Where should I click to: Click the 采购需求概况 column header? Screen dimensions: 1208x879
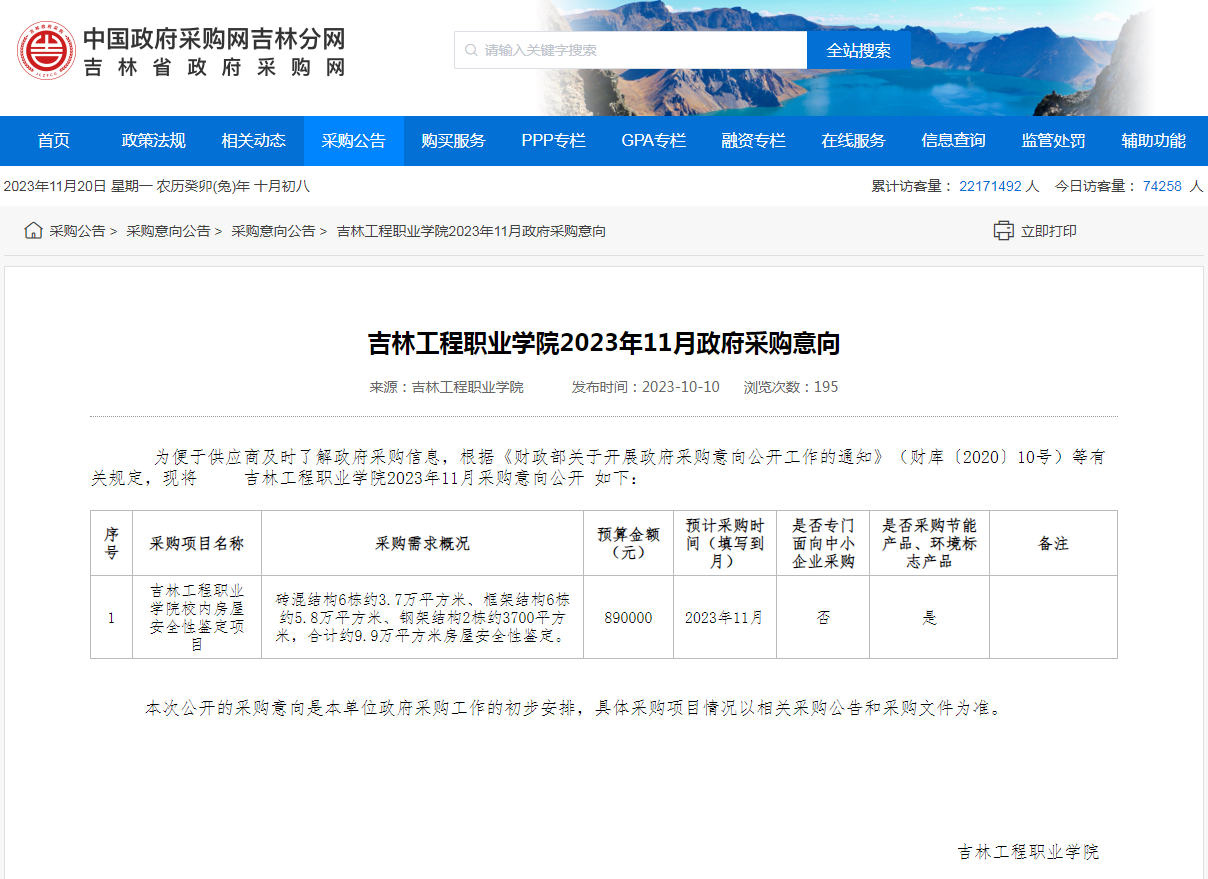[x=422, y=543]
